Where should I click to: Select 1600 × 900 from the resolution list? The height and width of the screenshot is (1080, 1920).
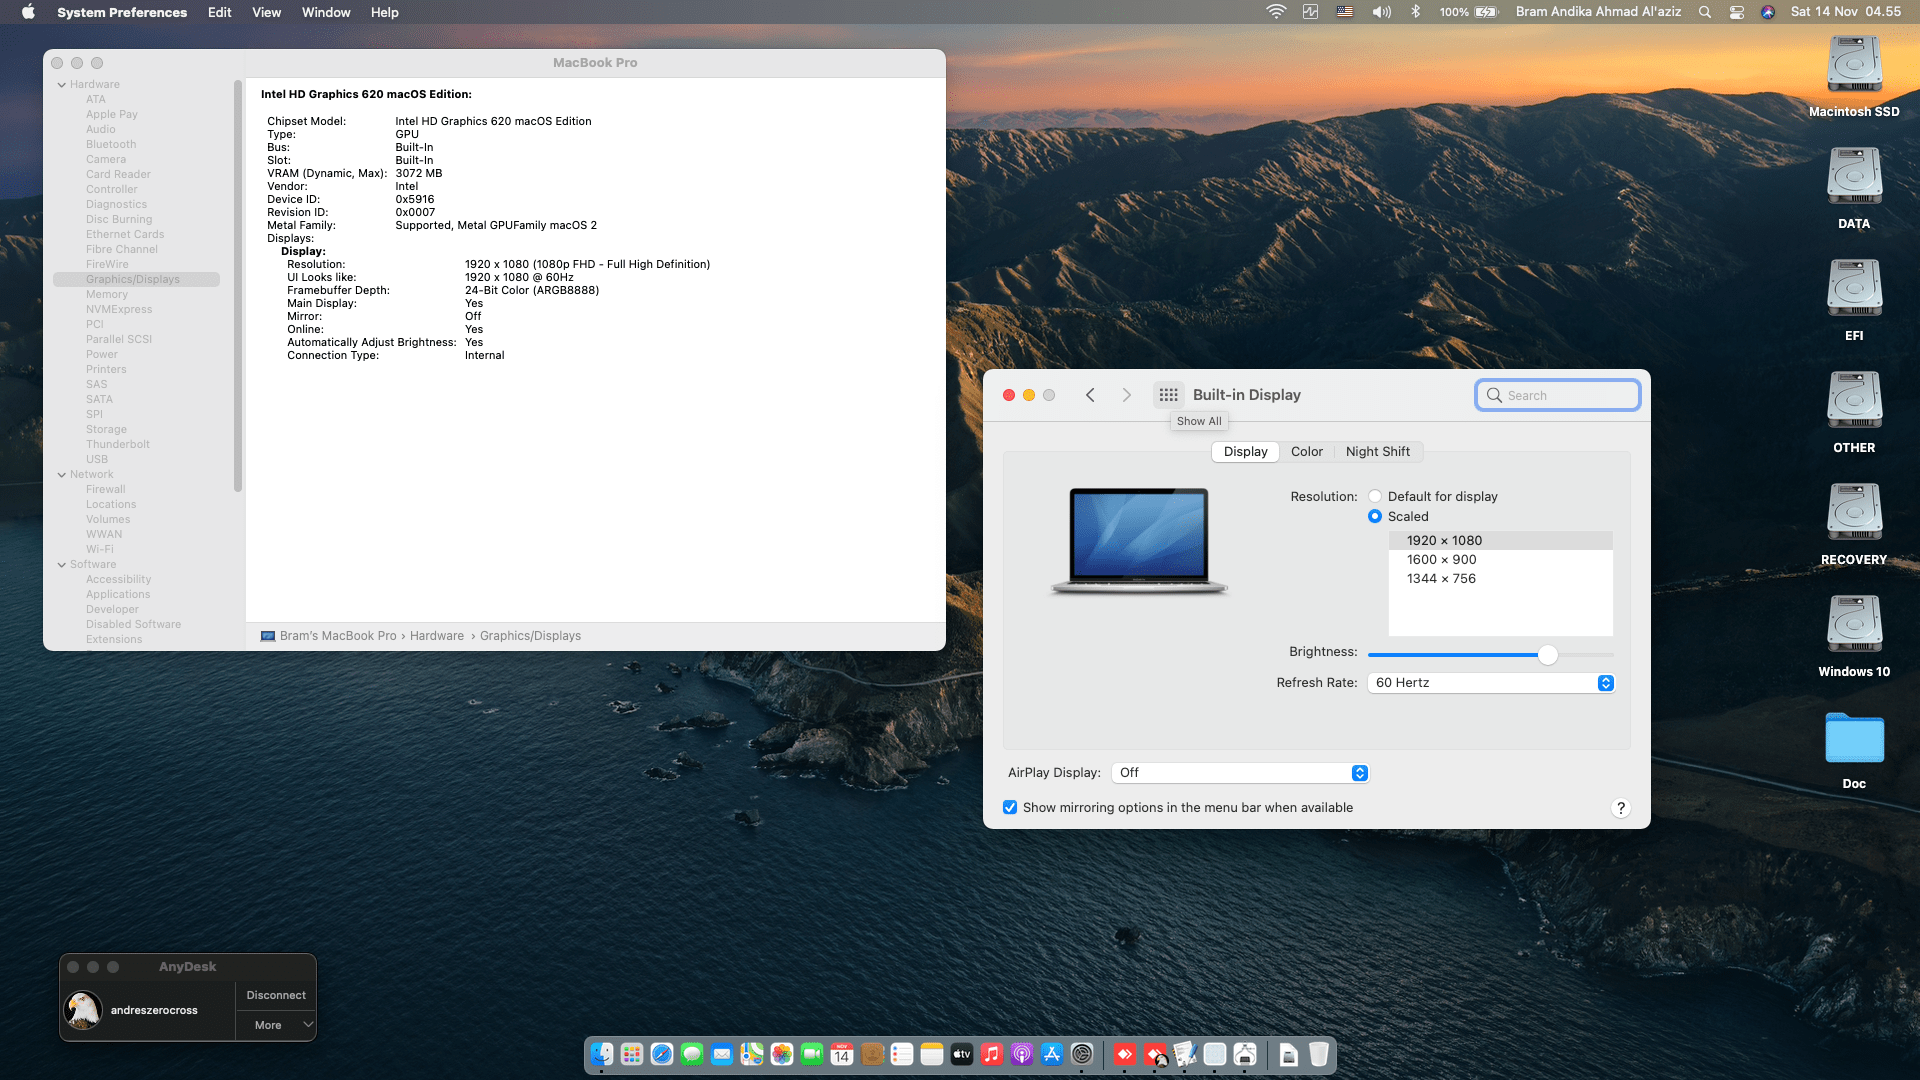click(x=1442, y=560)
